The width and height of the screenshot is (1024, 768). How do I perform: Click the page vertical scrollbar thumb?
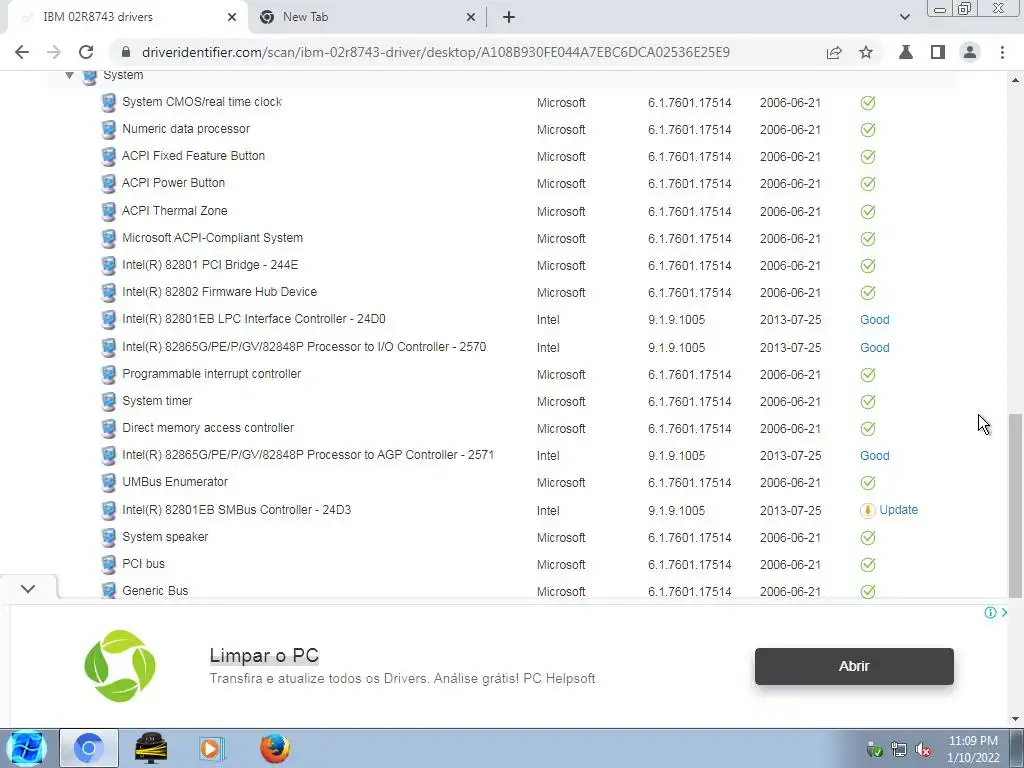[x=1015, y=505]
